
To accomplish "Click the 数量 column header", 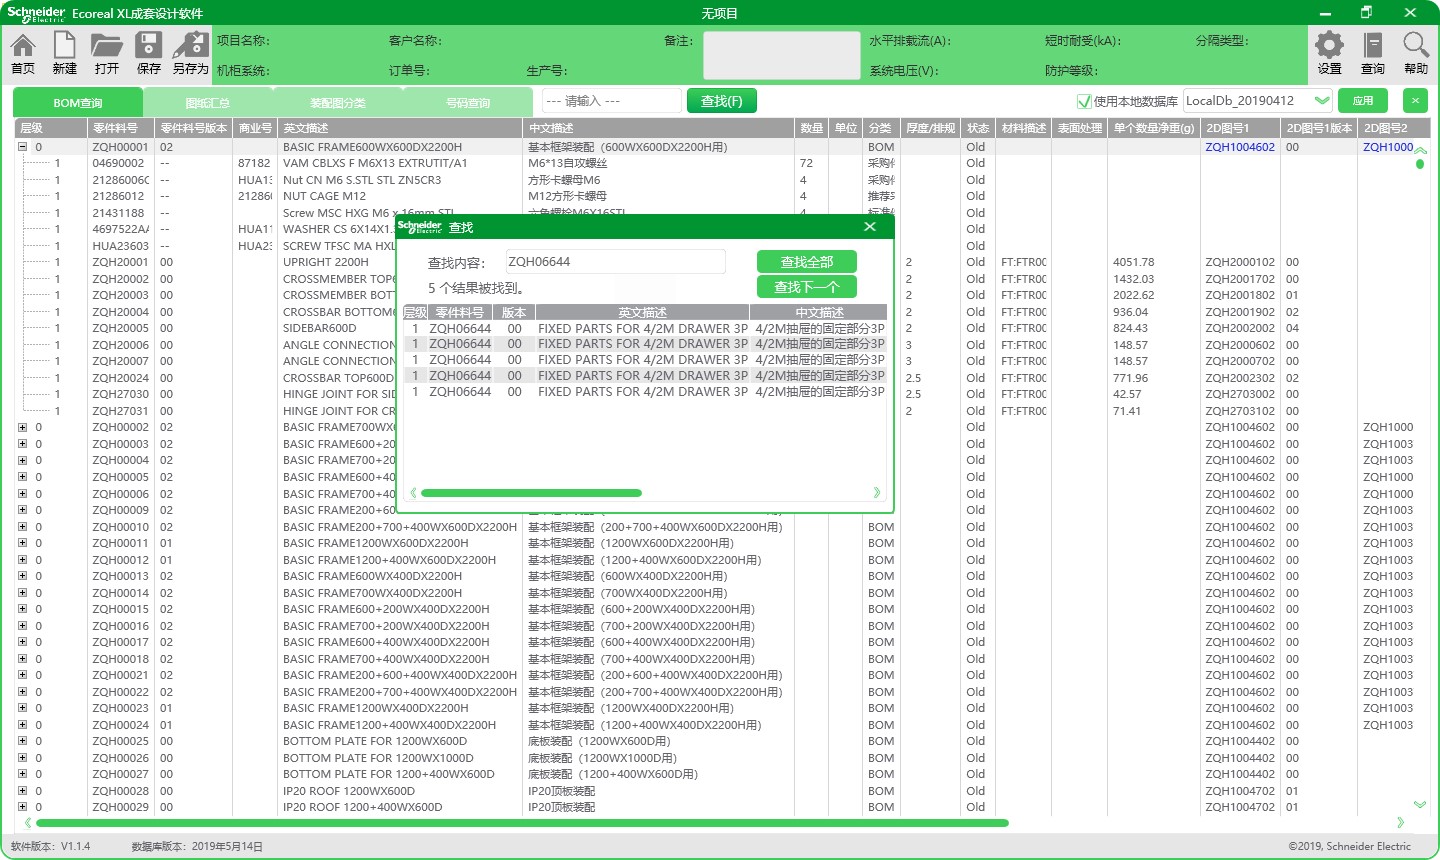I will pyautogui.click(x=811, y=128).
